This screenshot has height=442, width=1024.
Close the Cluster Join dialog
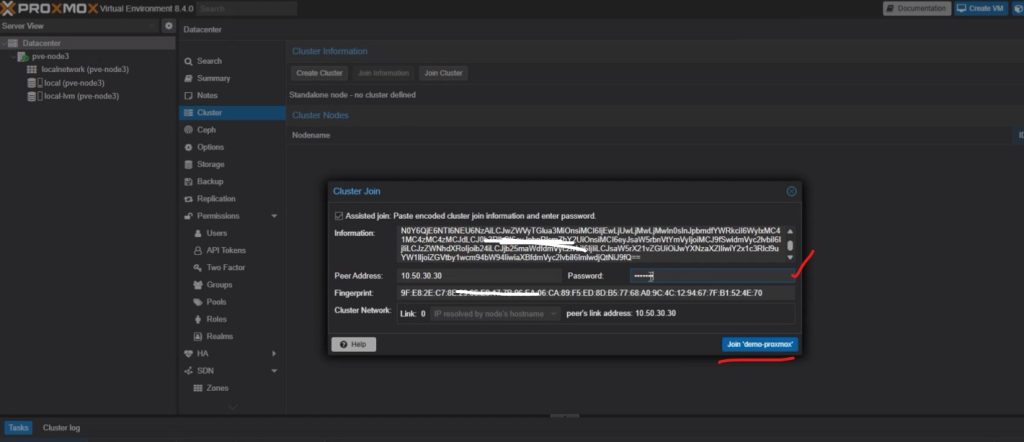click(x=791, y=191)
